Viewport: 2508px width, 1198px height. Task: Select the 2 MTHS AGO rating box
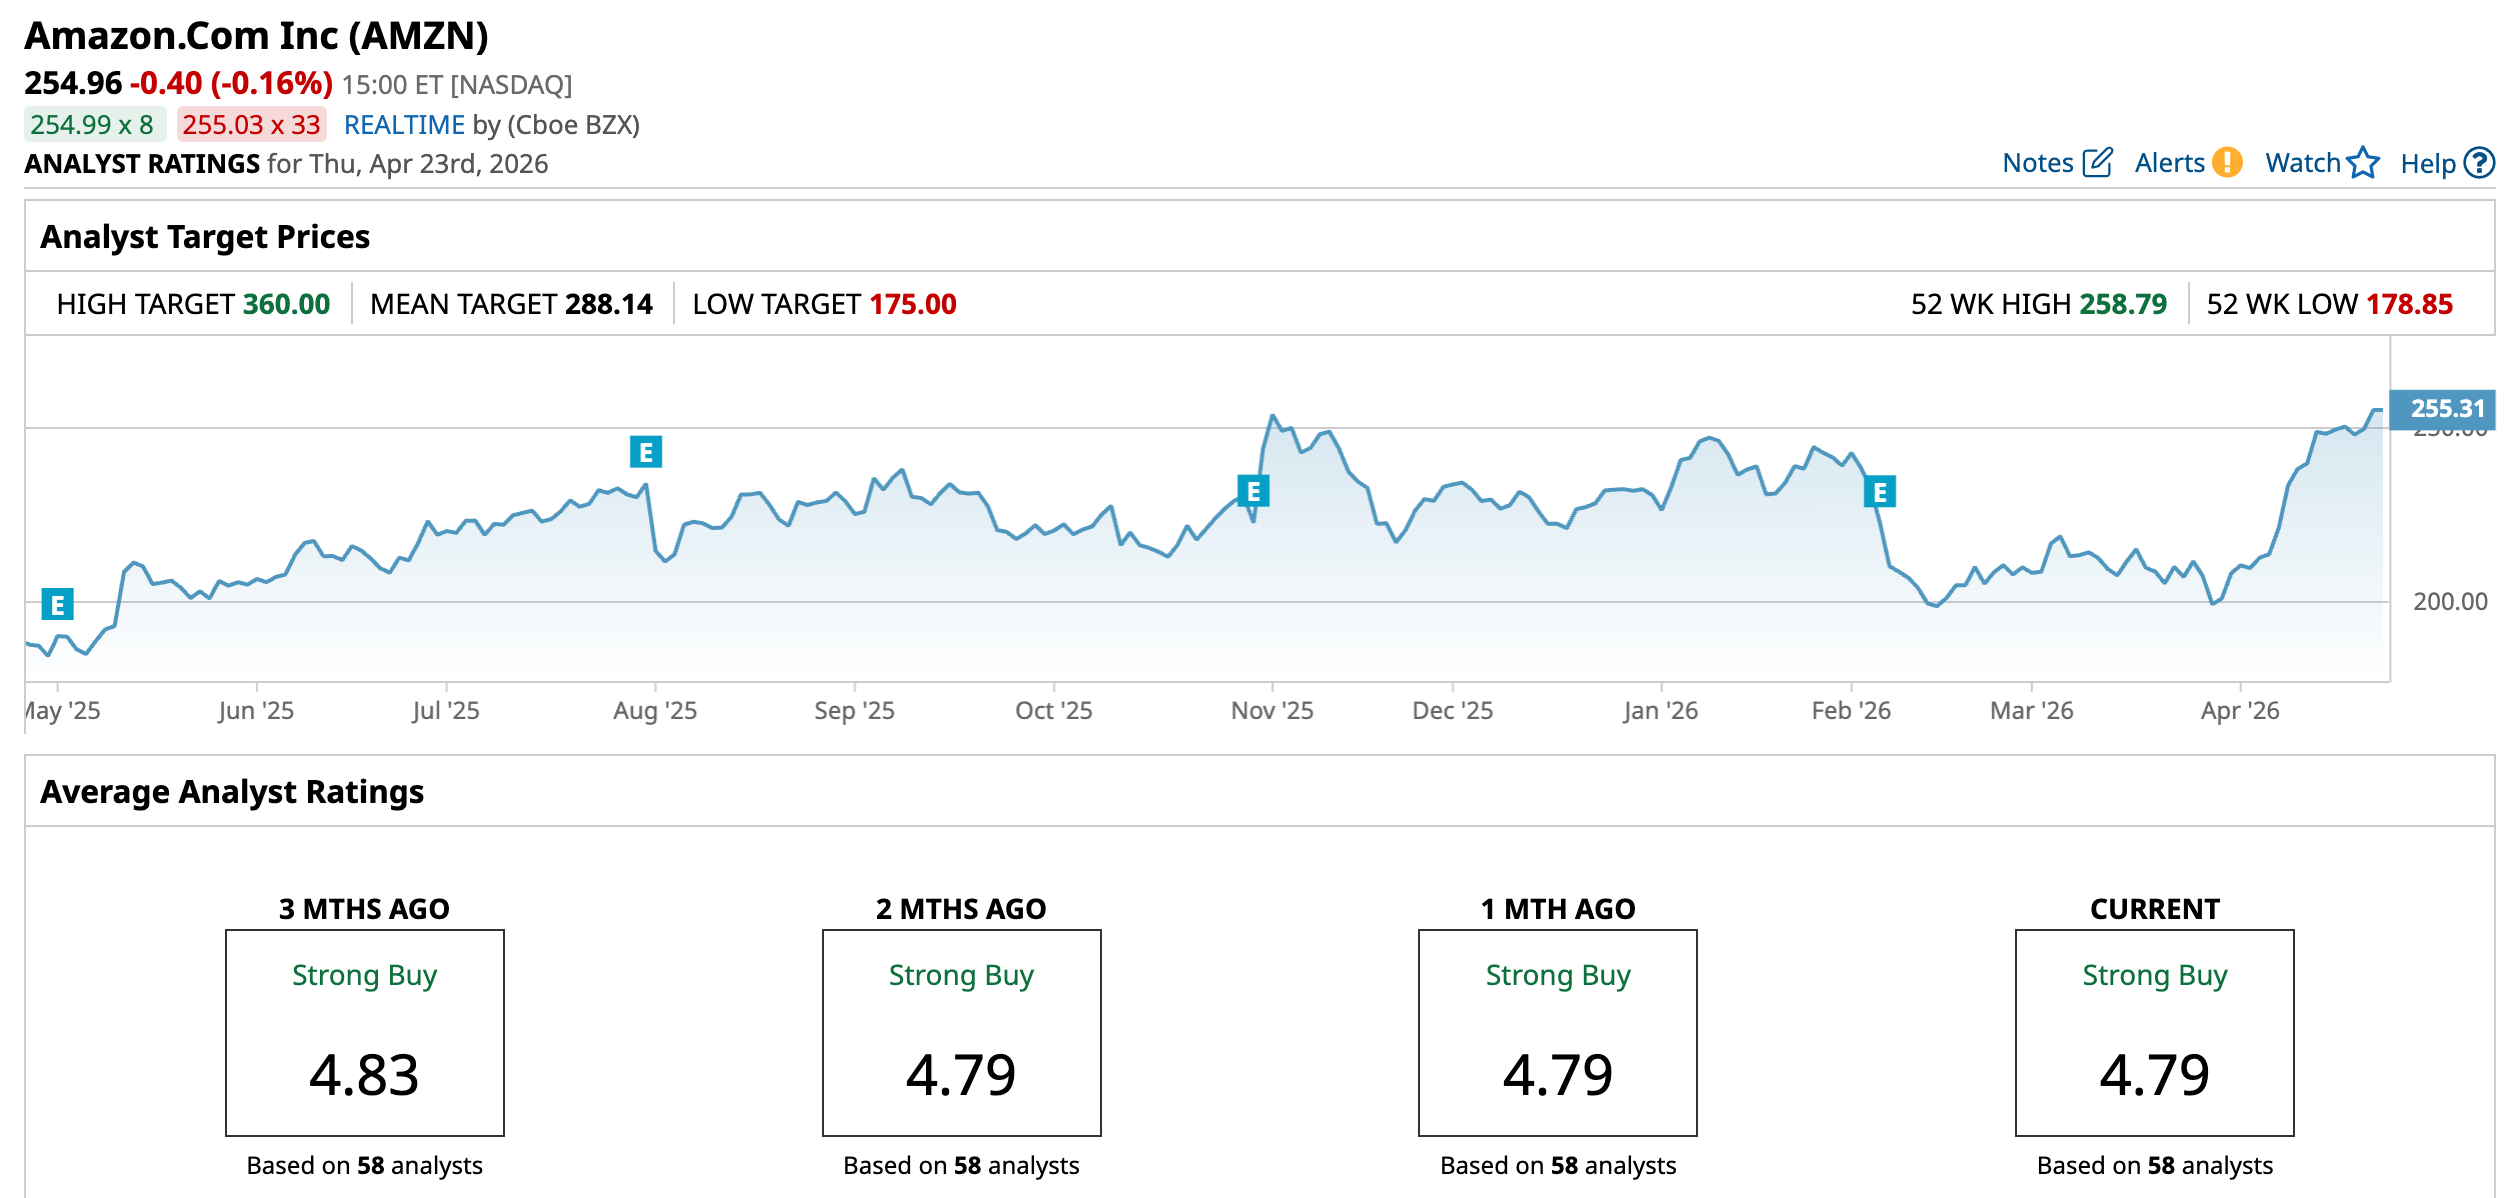pyautogui.click(x=961, y=1032)
